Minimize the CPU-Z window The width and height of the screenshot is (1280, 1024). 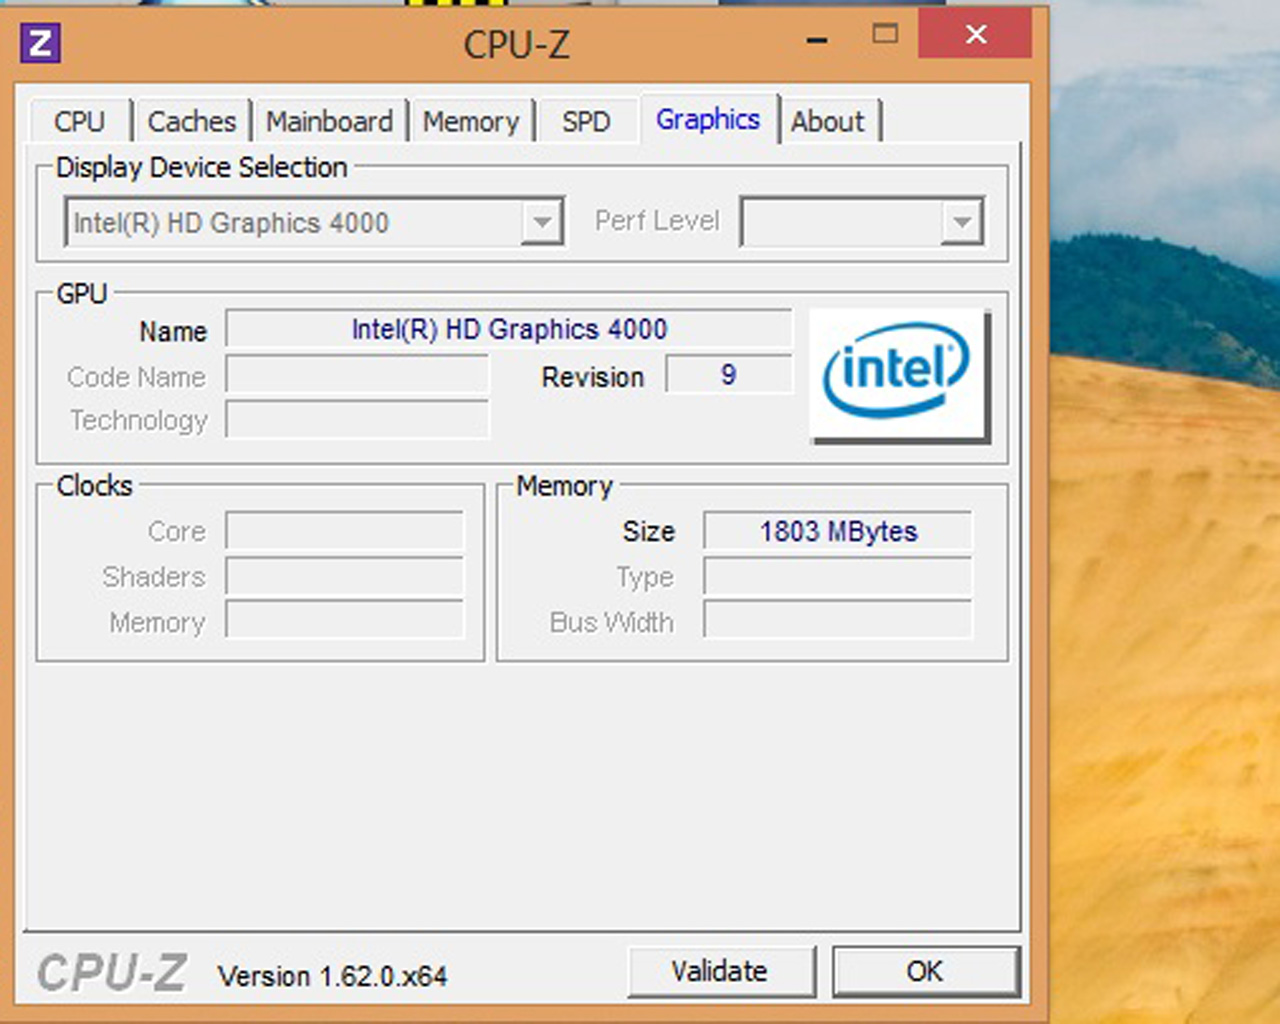point(817,40)
